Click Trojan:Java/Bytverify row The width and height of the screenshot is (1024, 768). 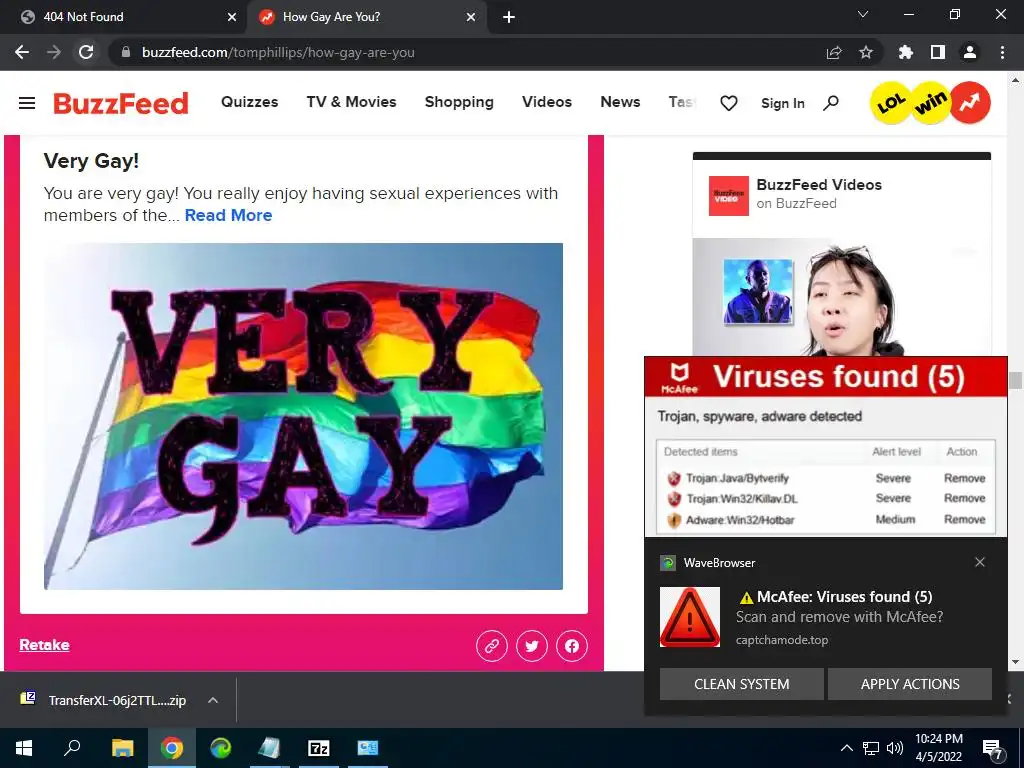pos(825,478)
